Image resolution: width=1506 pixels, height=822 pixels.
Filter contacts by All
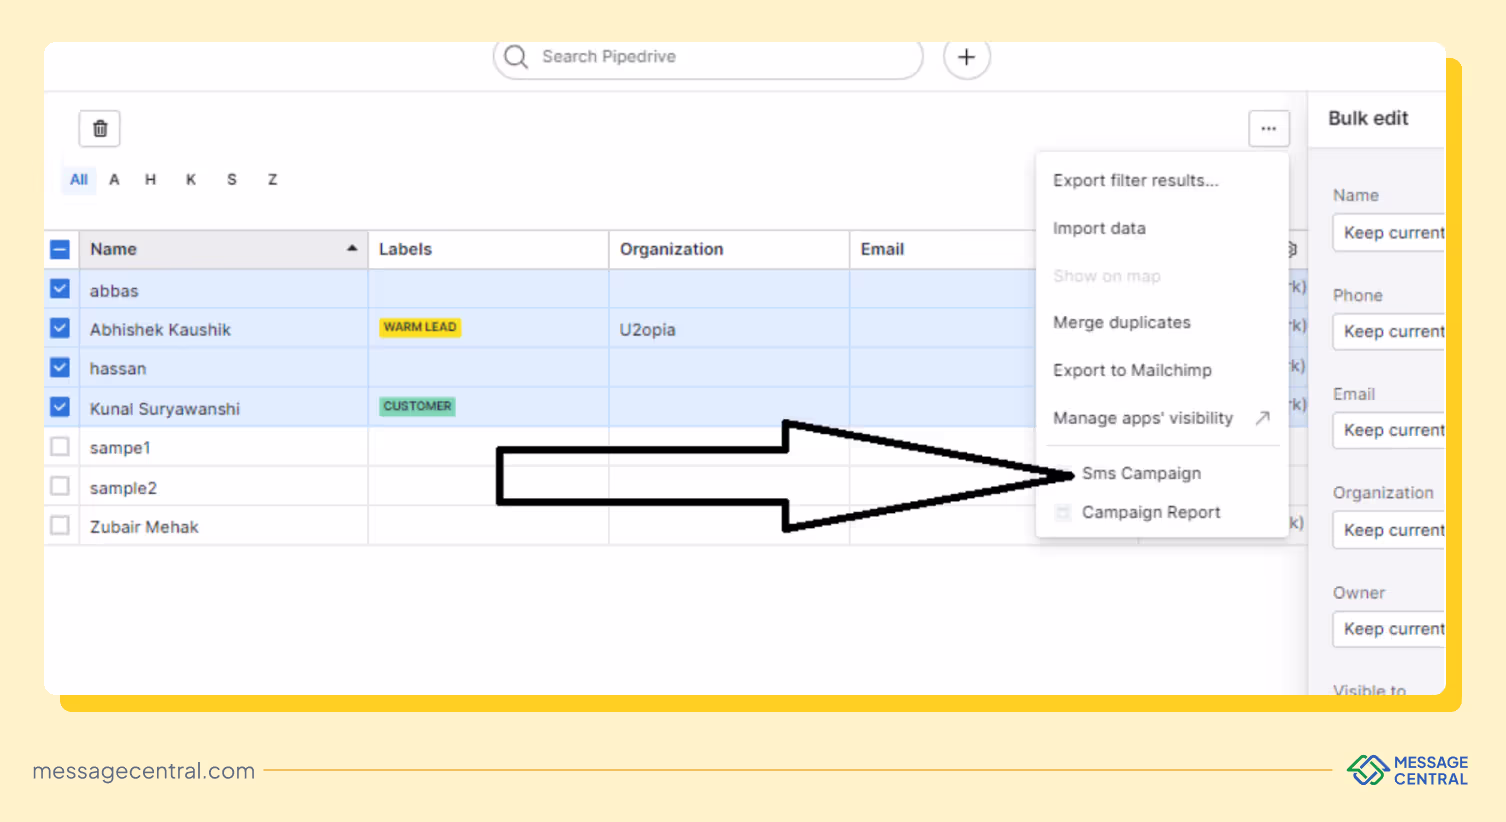point(79,180)
